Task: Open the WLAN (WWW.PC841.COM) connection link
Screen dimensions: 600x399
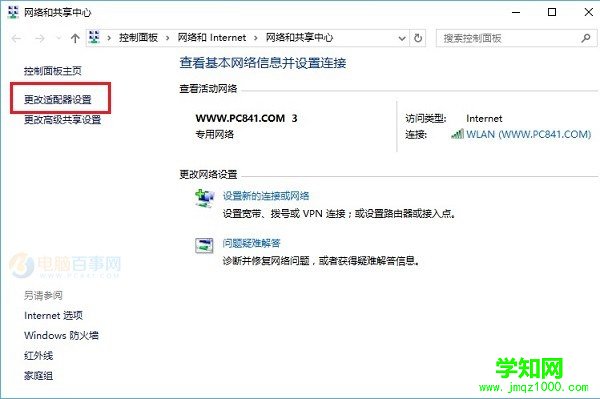Action: coord(528,134)
